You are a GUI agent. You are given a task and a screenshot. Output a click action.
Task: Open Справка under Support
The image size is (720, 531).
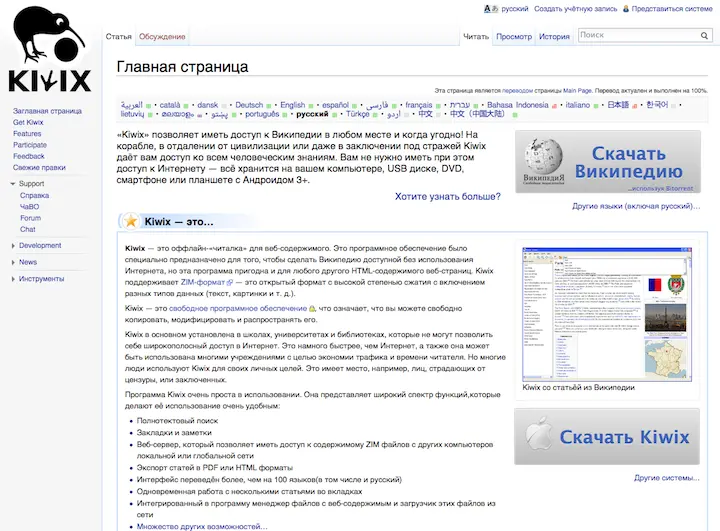(x=34, y=196)
